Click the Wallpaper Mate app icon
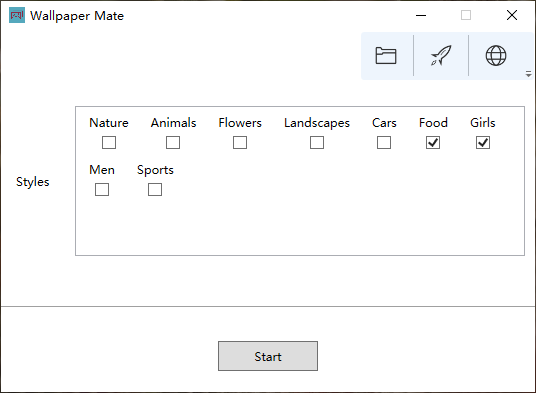The image size is (536, 393). (x=17, y=15)
